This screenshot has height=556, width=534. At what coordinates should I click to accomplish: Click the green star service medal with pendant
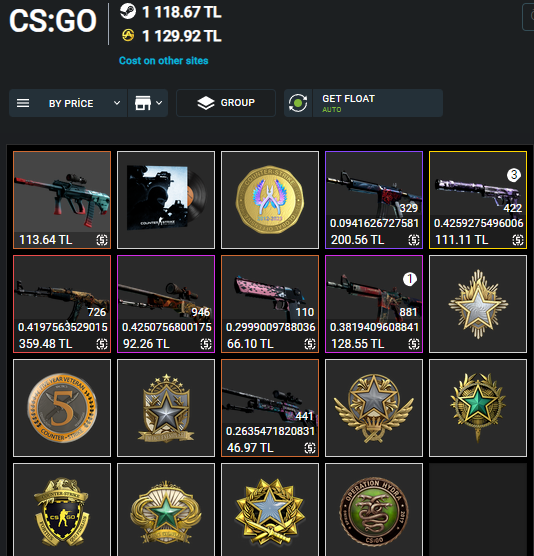click(x=478, y=408)
